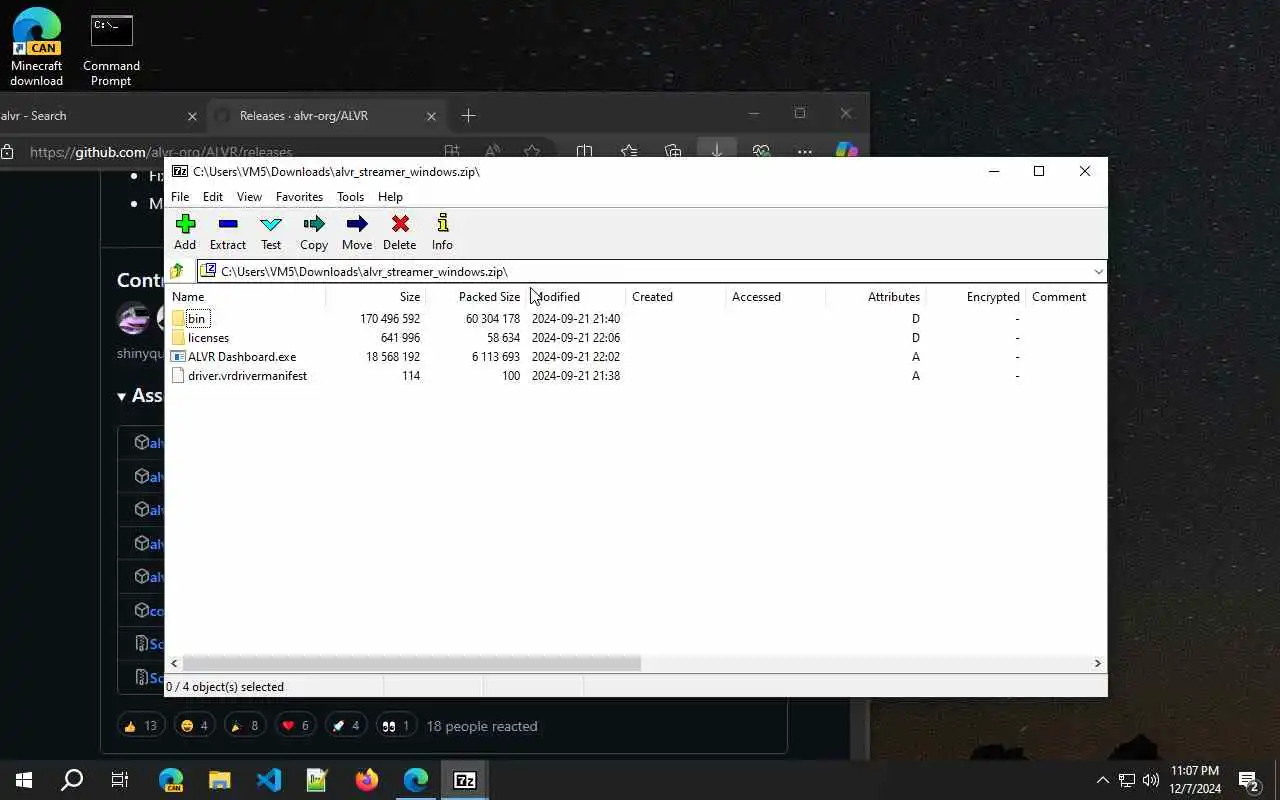Open Task View on taskbar
This screenshot has height=800, width=1280.
coord(120,780)
